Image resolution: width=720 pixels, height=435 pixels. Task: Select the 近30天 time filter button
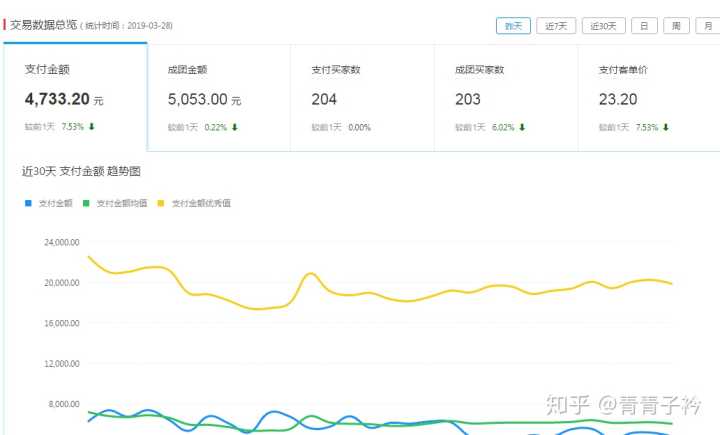[603, 26]
